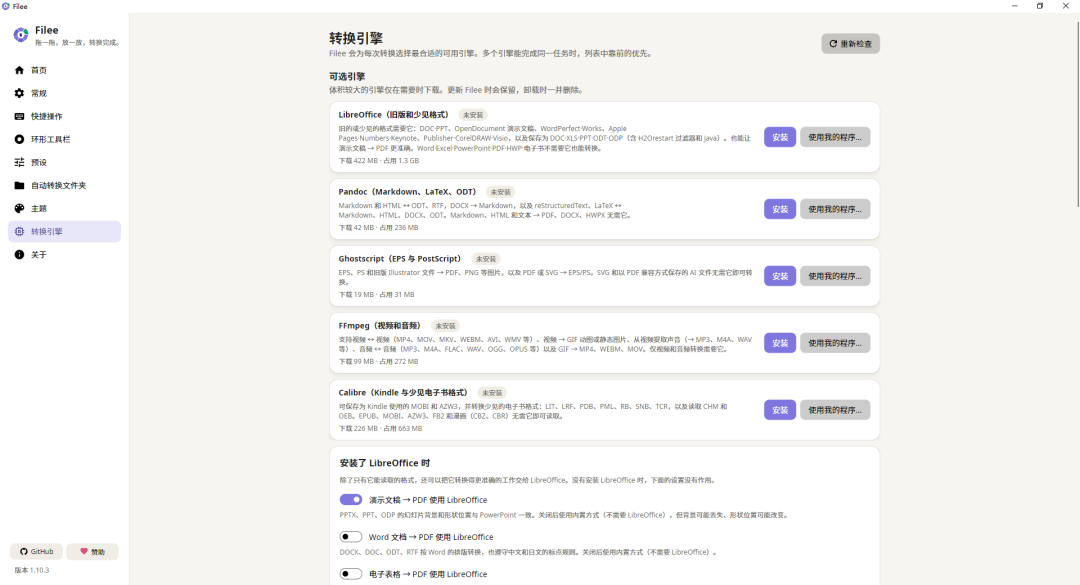Click the Ghostscript（EPS 与 PostScript）title
Image resolution: width=1080 pixels, height=585 pixels.
(402, 259)
